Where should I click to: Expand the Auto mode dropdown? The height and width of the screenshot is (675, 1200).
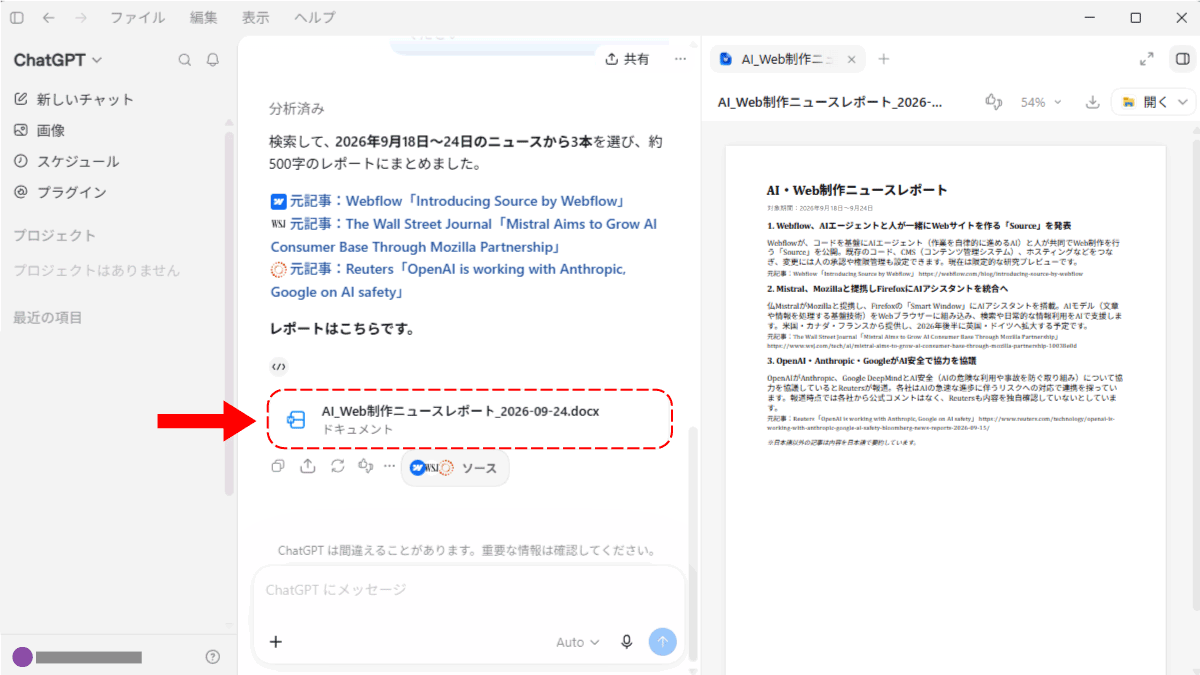click(x=578, y=642)
